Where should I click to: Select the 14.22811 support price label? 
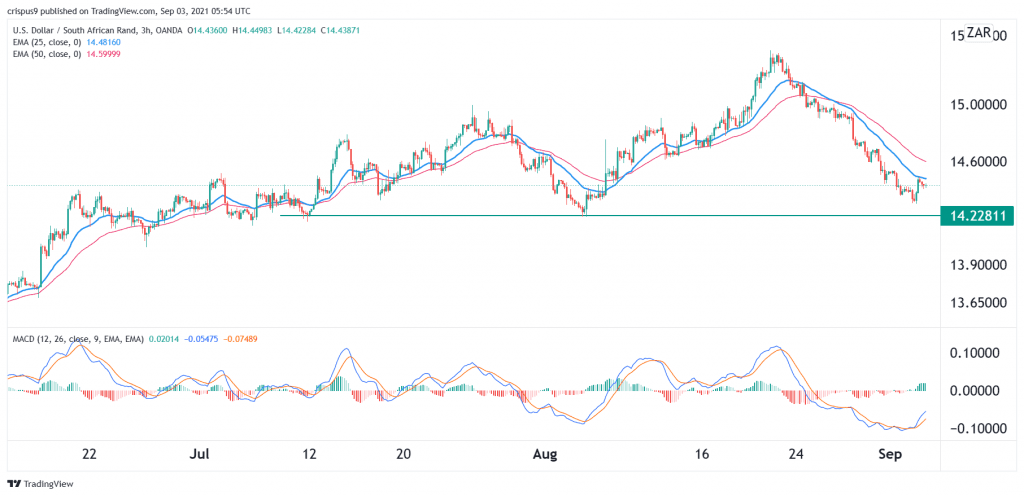click(x=976, y=215)
